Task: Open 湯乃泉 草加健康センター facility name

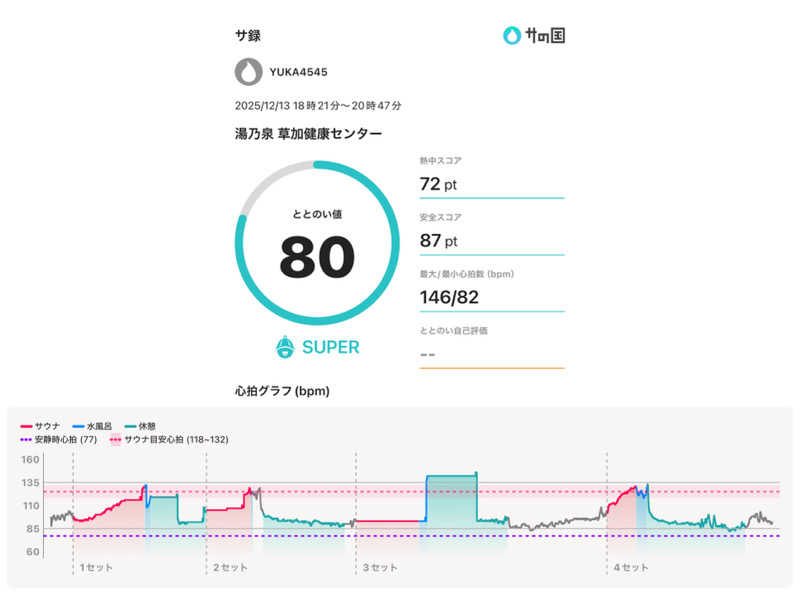Action: pyautogui.click(x=307, y=133)
